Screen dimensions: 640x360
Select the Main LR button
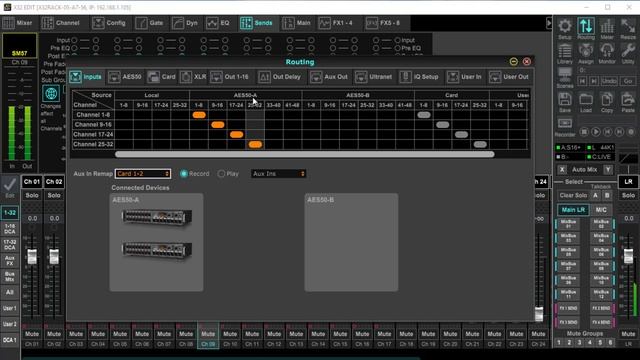[573, 210]
